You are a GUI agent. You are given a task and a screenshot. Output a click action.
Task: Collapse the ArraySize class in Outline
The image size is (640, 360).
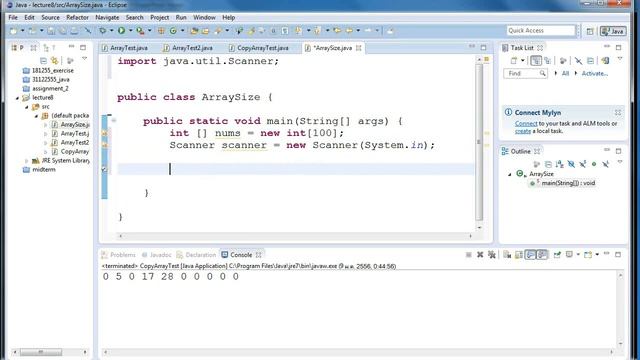click(x=509, y=174)
